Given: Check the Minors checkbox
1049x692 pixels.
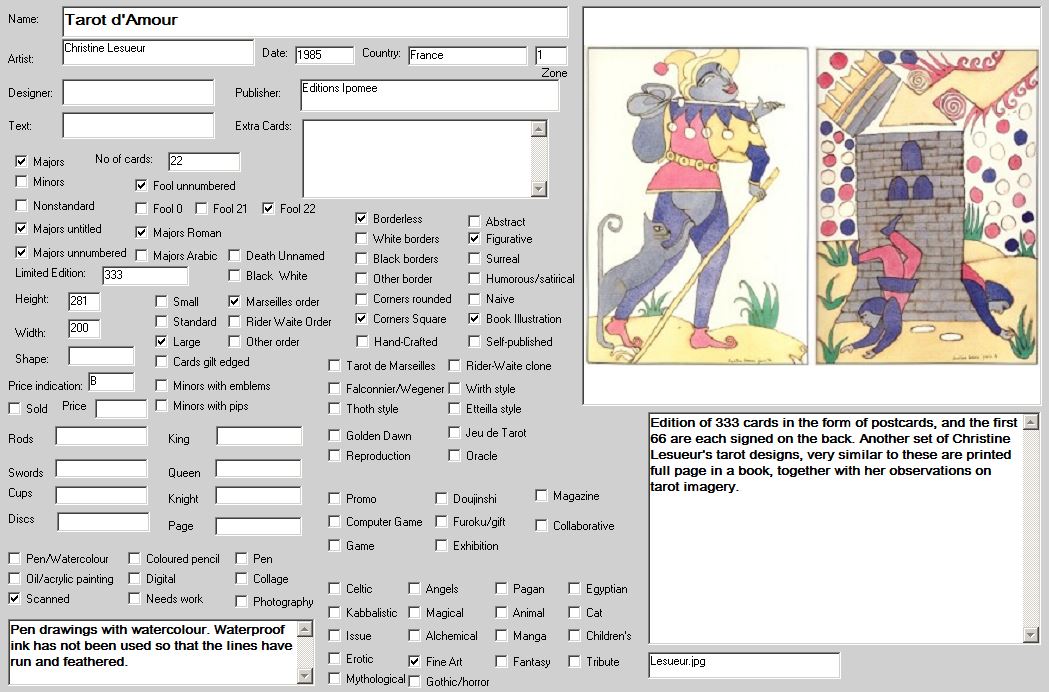Looking at the screenshot, I should pyautogui.click(x=22, y=182).
